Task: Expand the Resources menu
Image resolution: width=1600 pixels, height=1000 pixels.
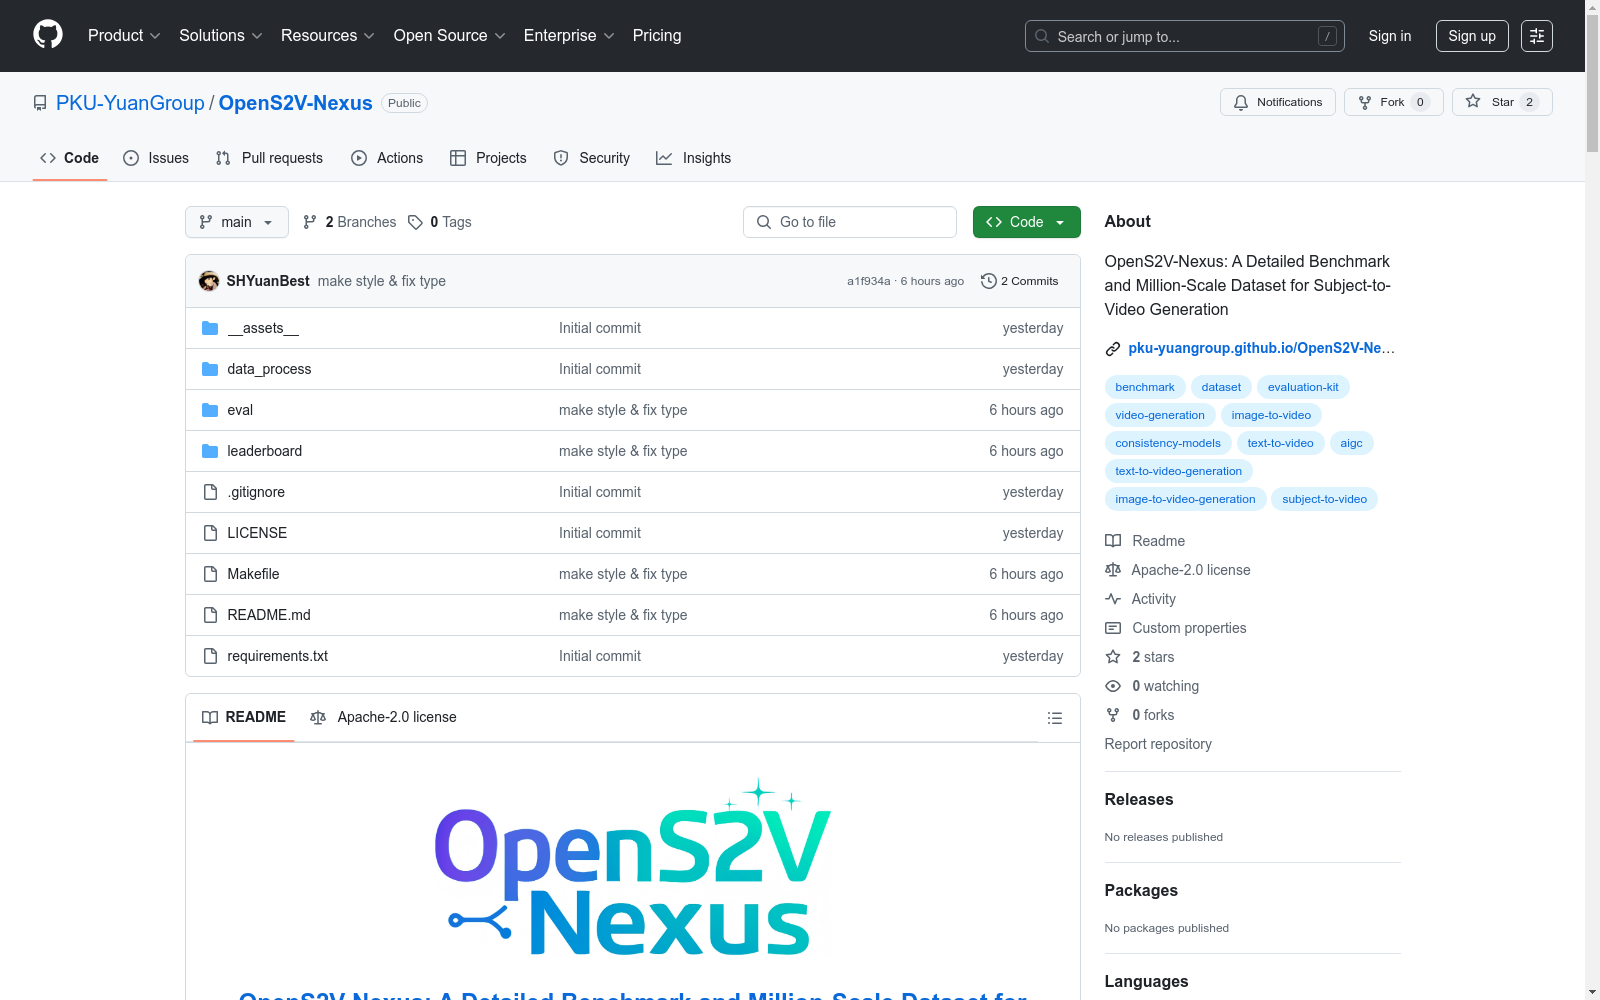Action: (x=328, y=36)
